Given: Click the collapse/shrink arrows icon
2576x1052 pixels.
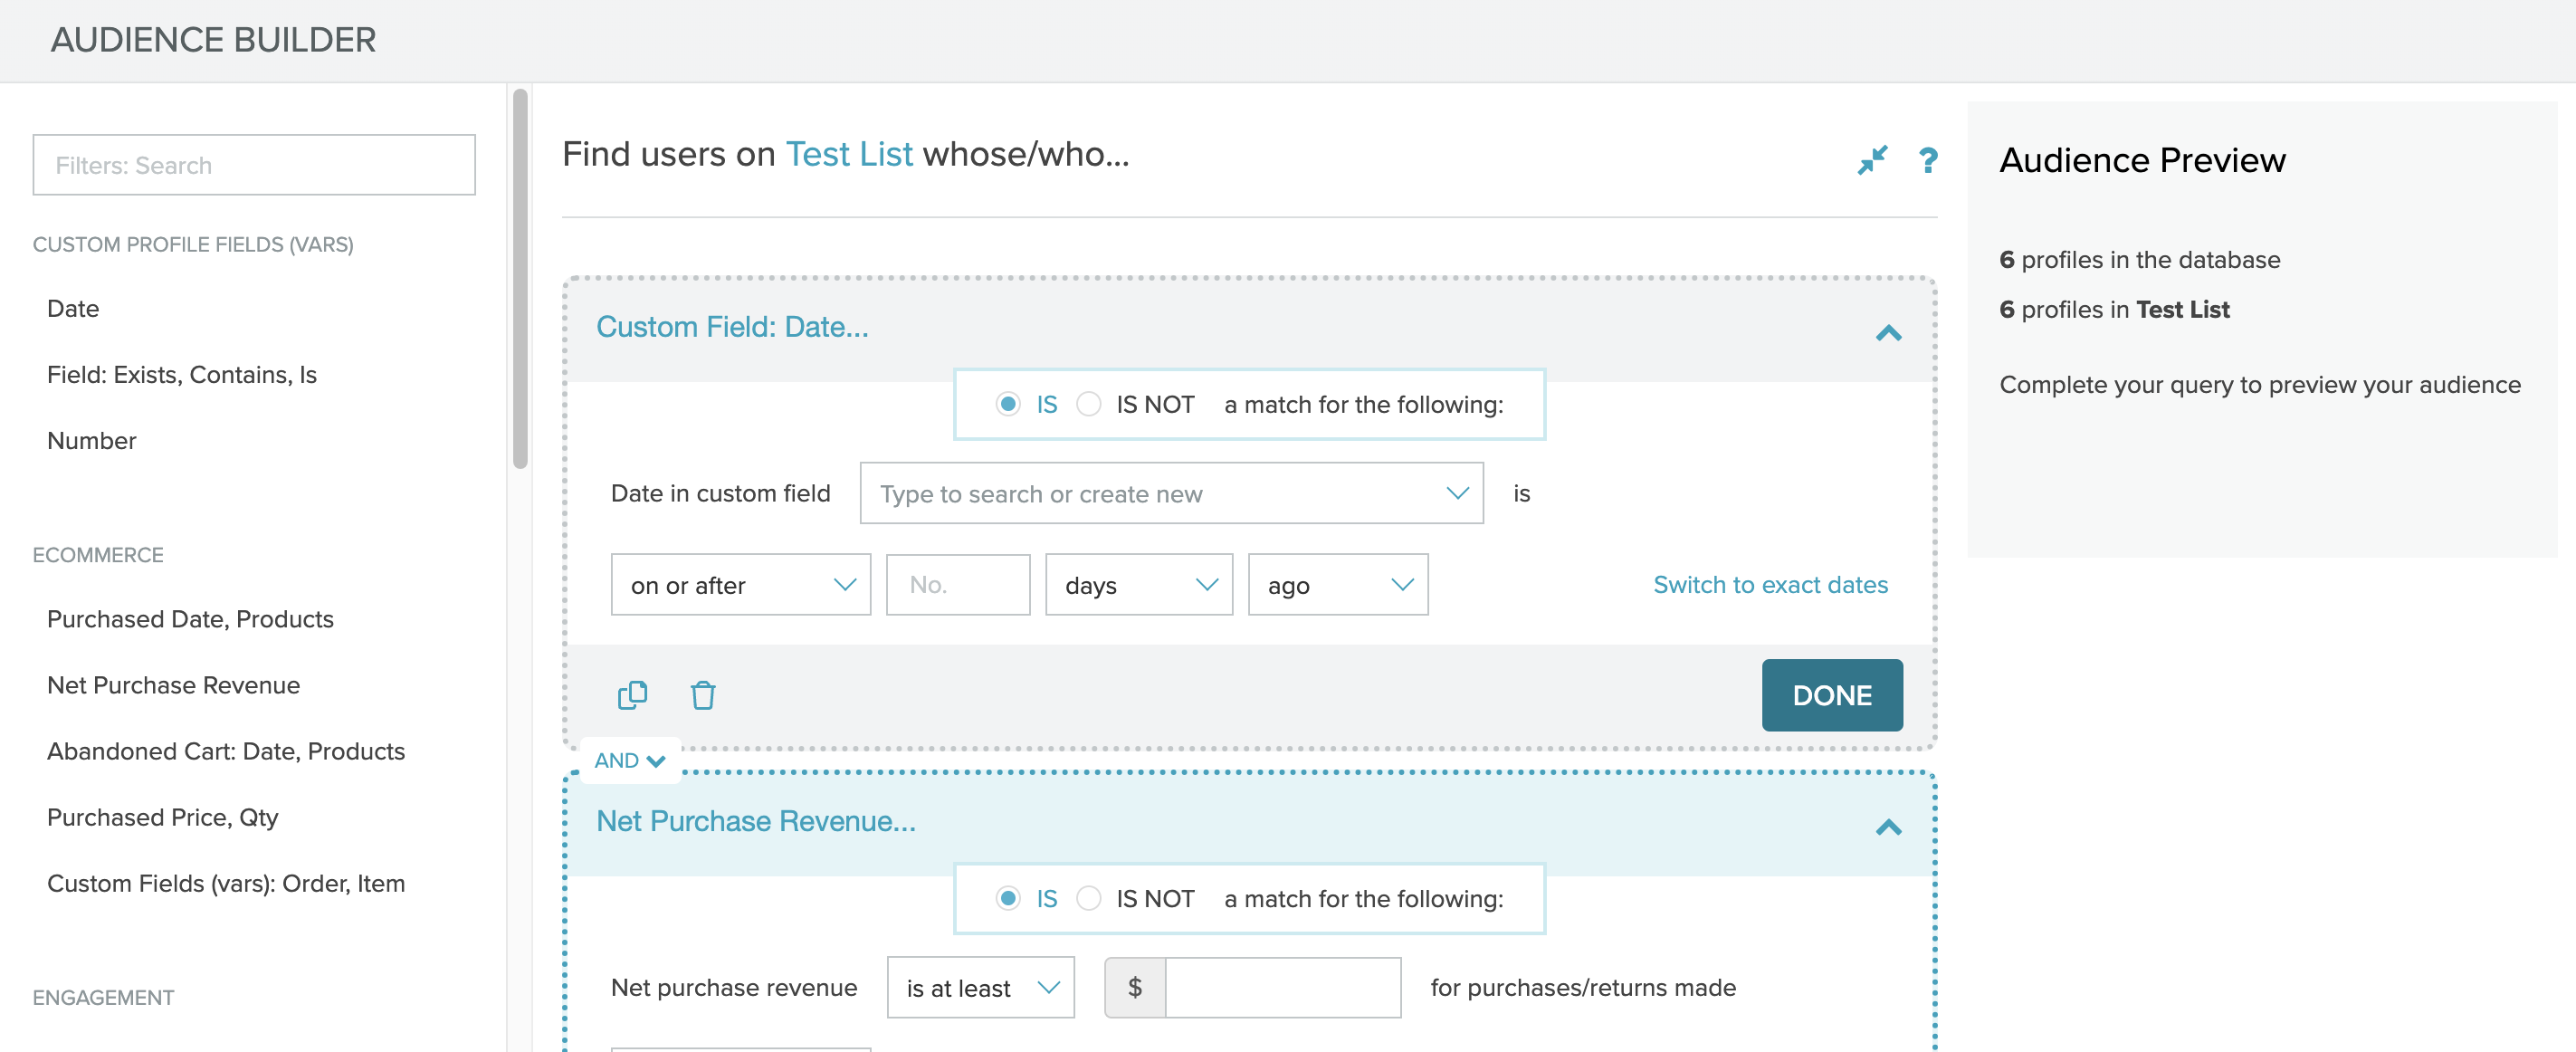Looking at the screenshot, I should pos(1871,160).
